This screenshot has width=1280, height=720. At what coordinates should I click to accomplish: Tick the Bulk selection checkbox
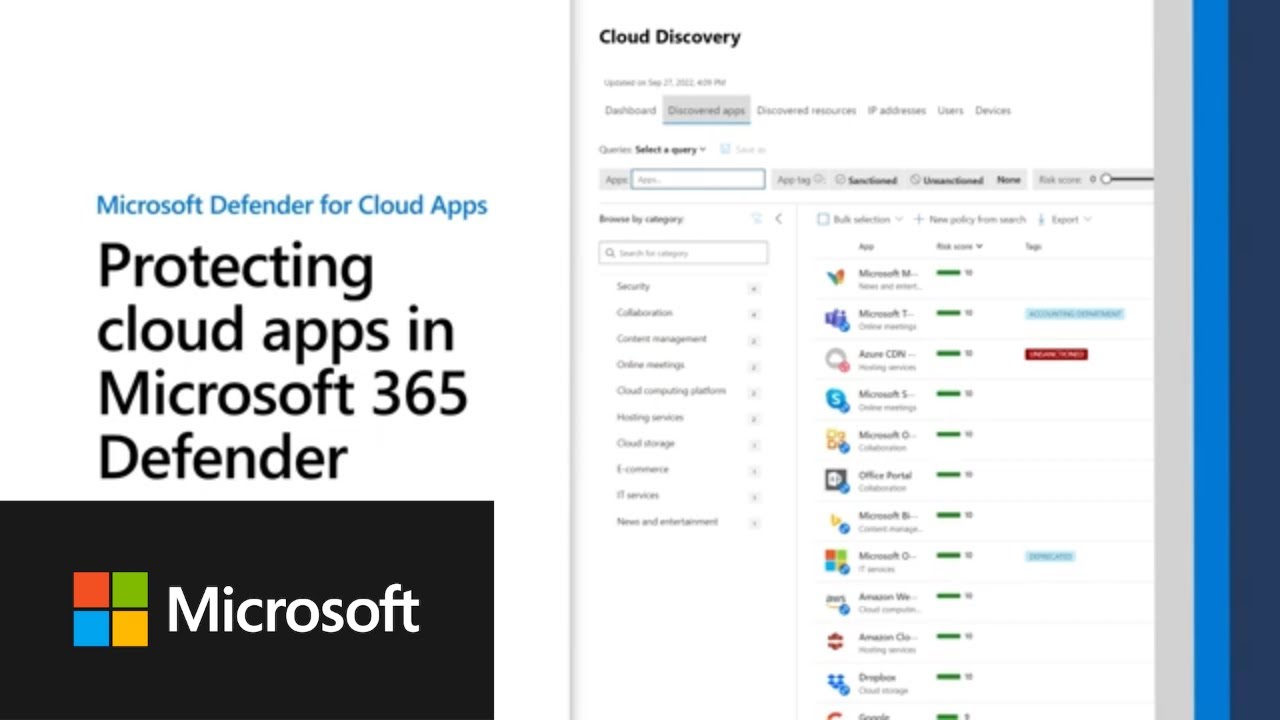[x=823, y=219]
